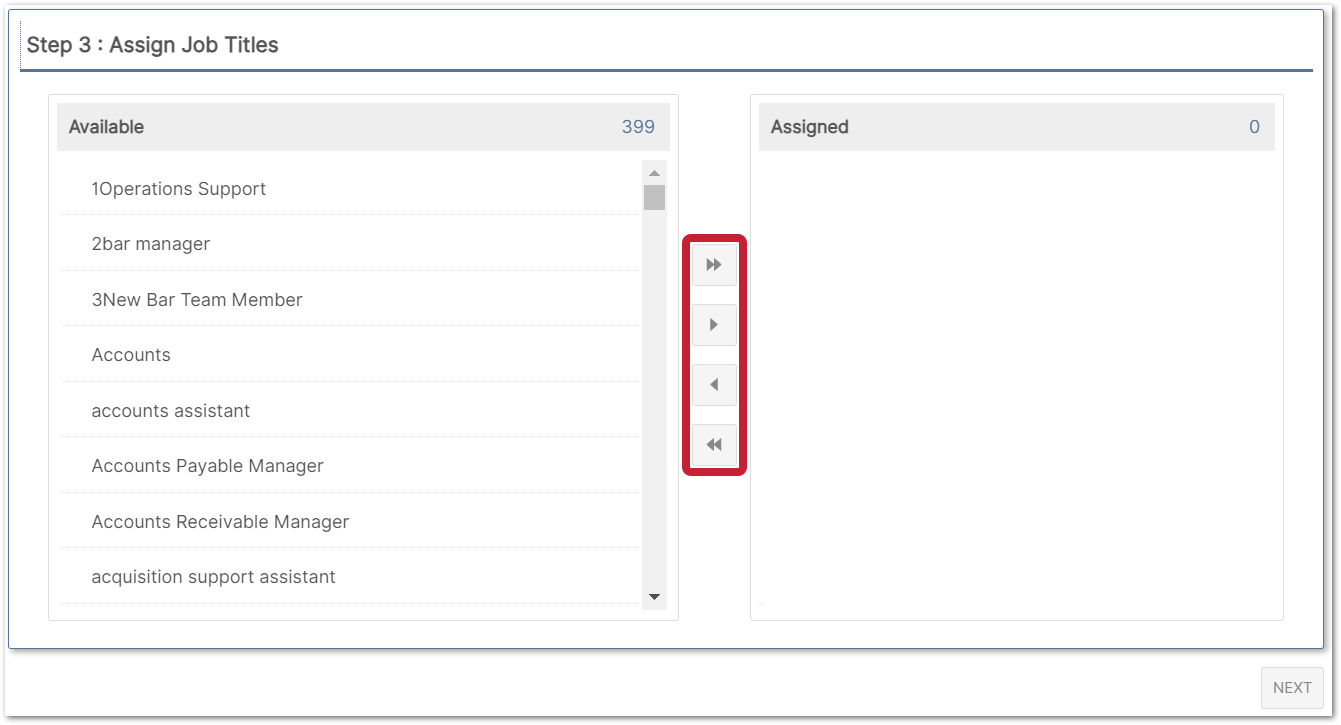The image size is (1341, 725).
Task: Click the scrollbar down arrow in Available list
Action: [x=654, y=597]
